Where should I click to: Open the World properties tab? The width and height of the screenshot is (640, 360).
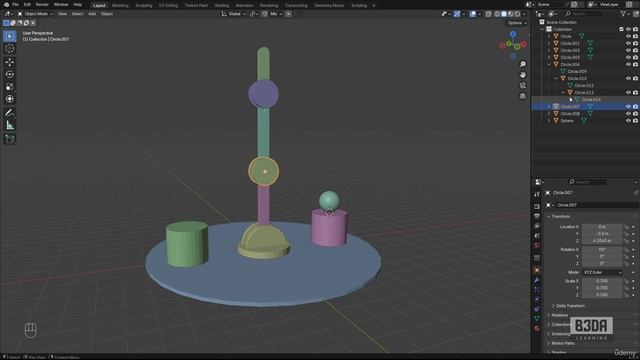[537, 245]
